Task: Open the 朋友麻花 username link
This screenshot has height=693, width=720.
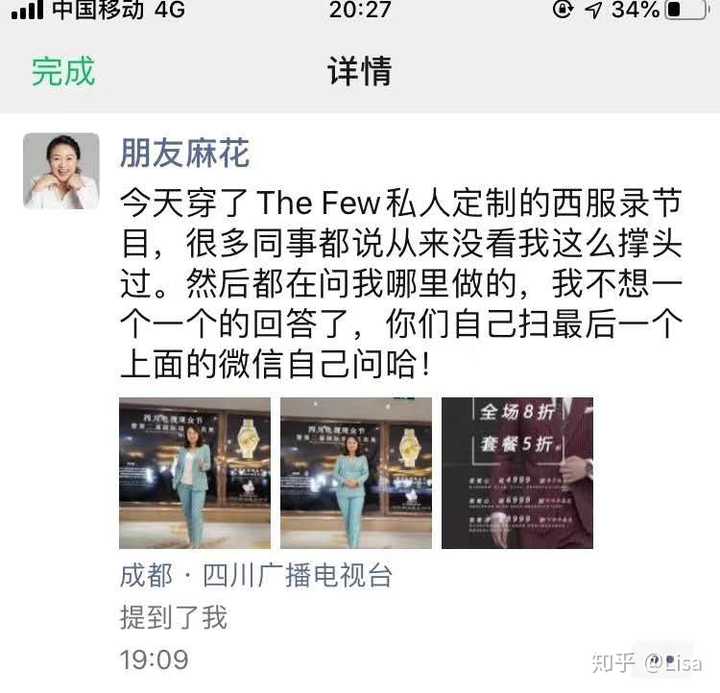Action: tap(185, 153)
